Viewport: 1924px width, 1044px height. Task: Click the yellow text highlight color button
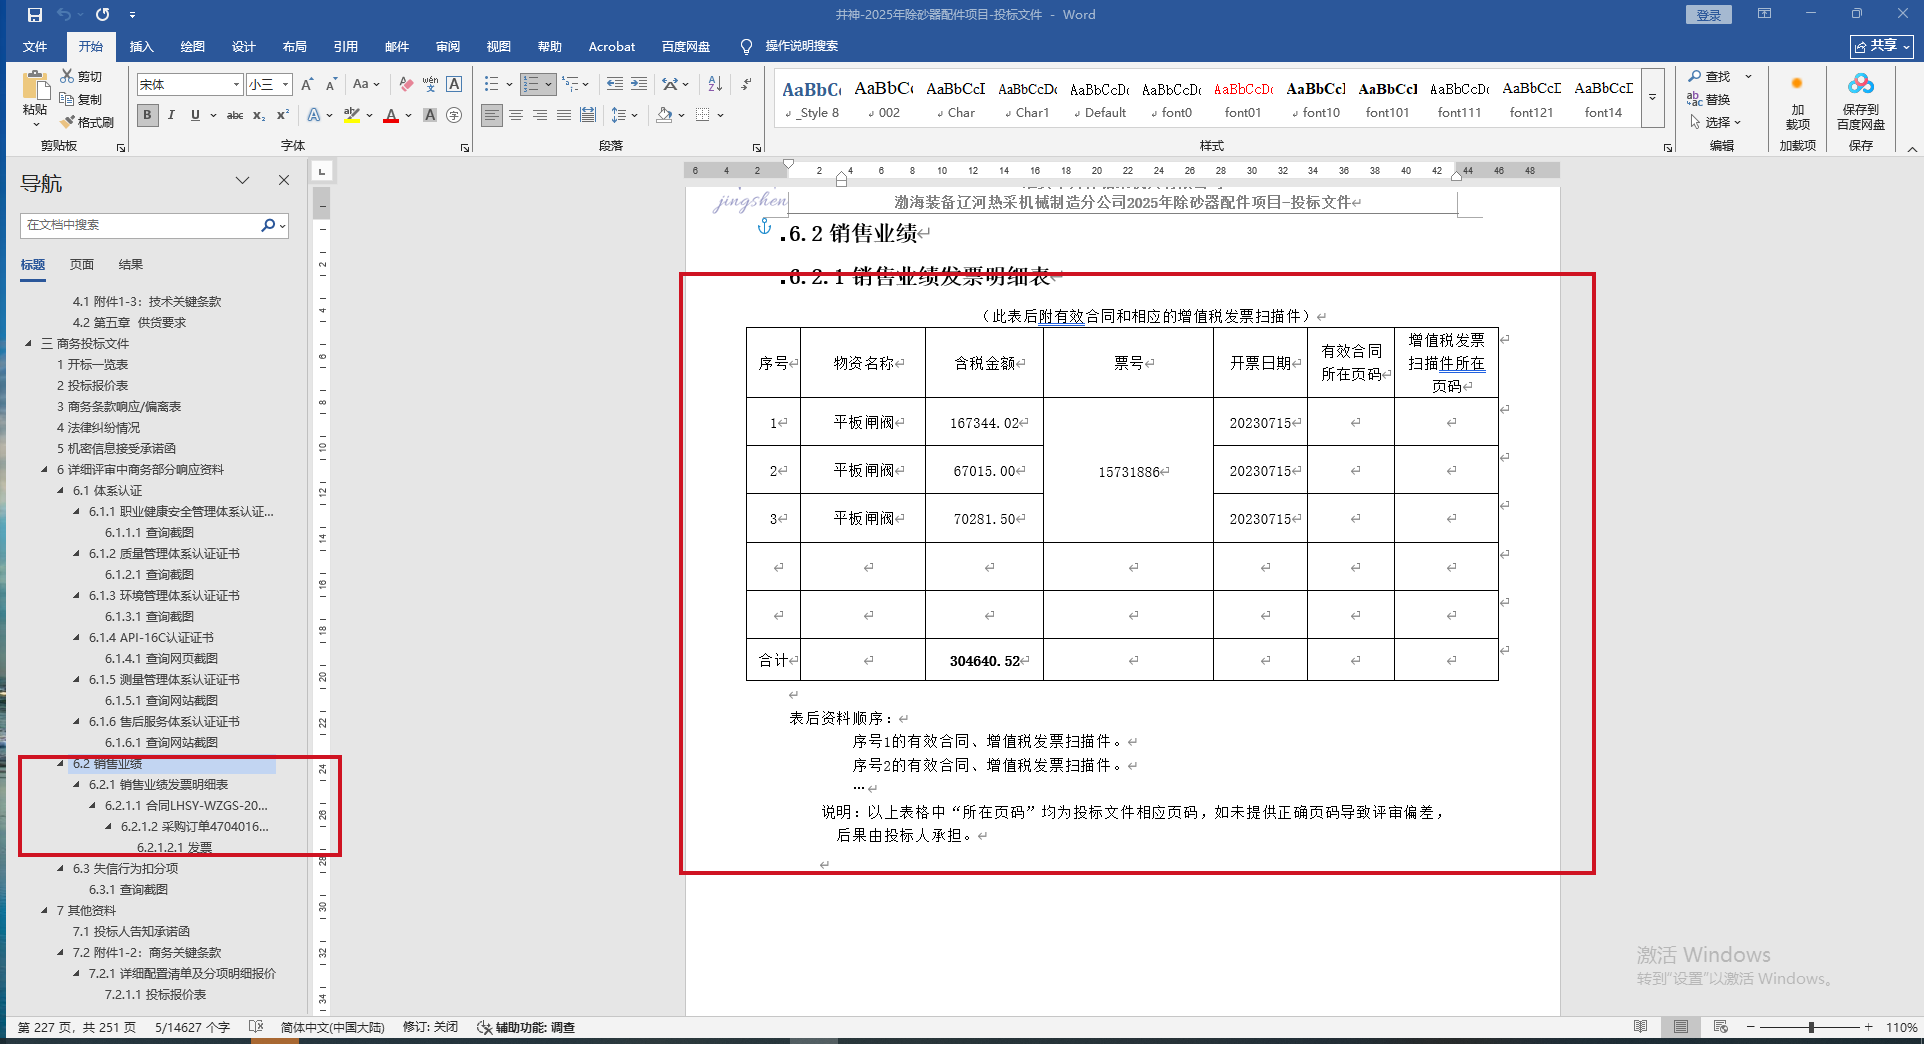tap(352, 115)
